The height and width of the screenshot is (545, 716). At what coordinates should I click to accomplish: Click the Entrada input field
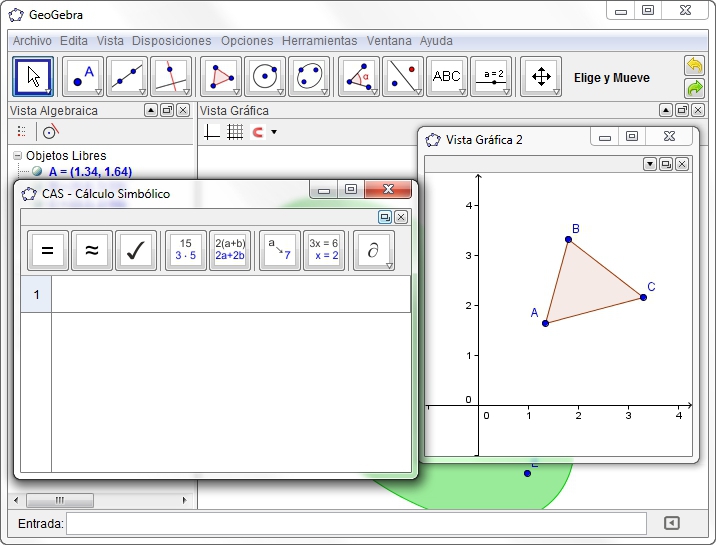coord(357,524)
